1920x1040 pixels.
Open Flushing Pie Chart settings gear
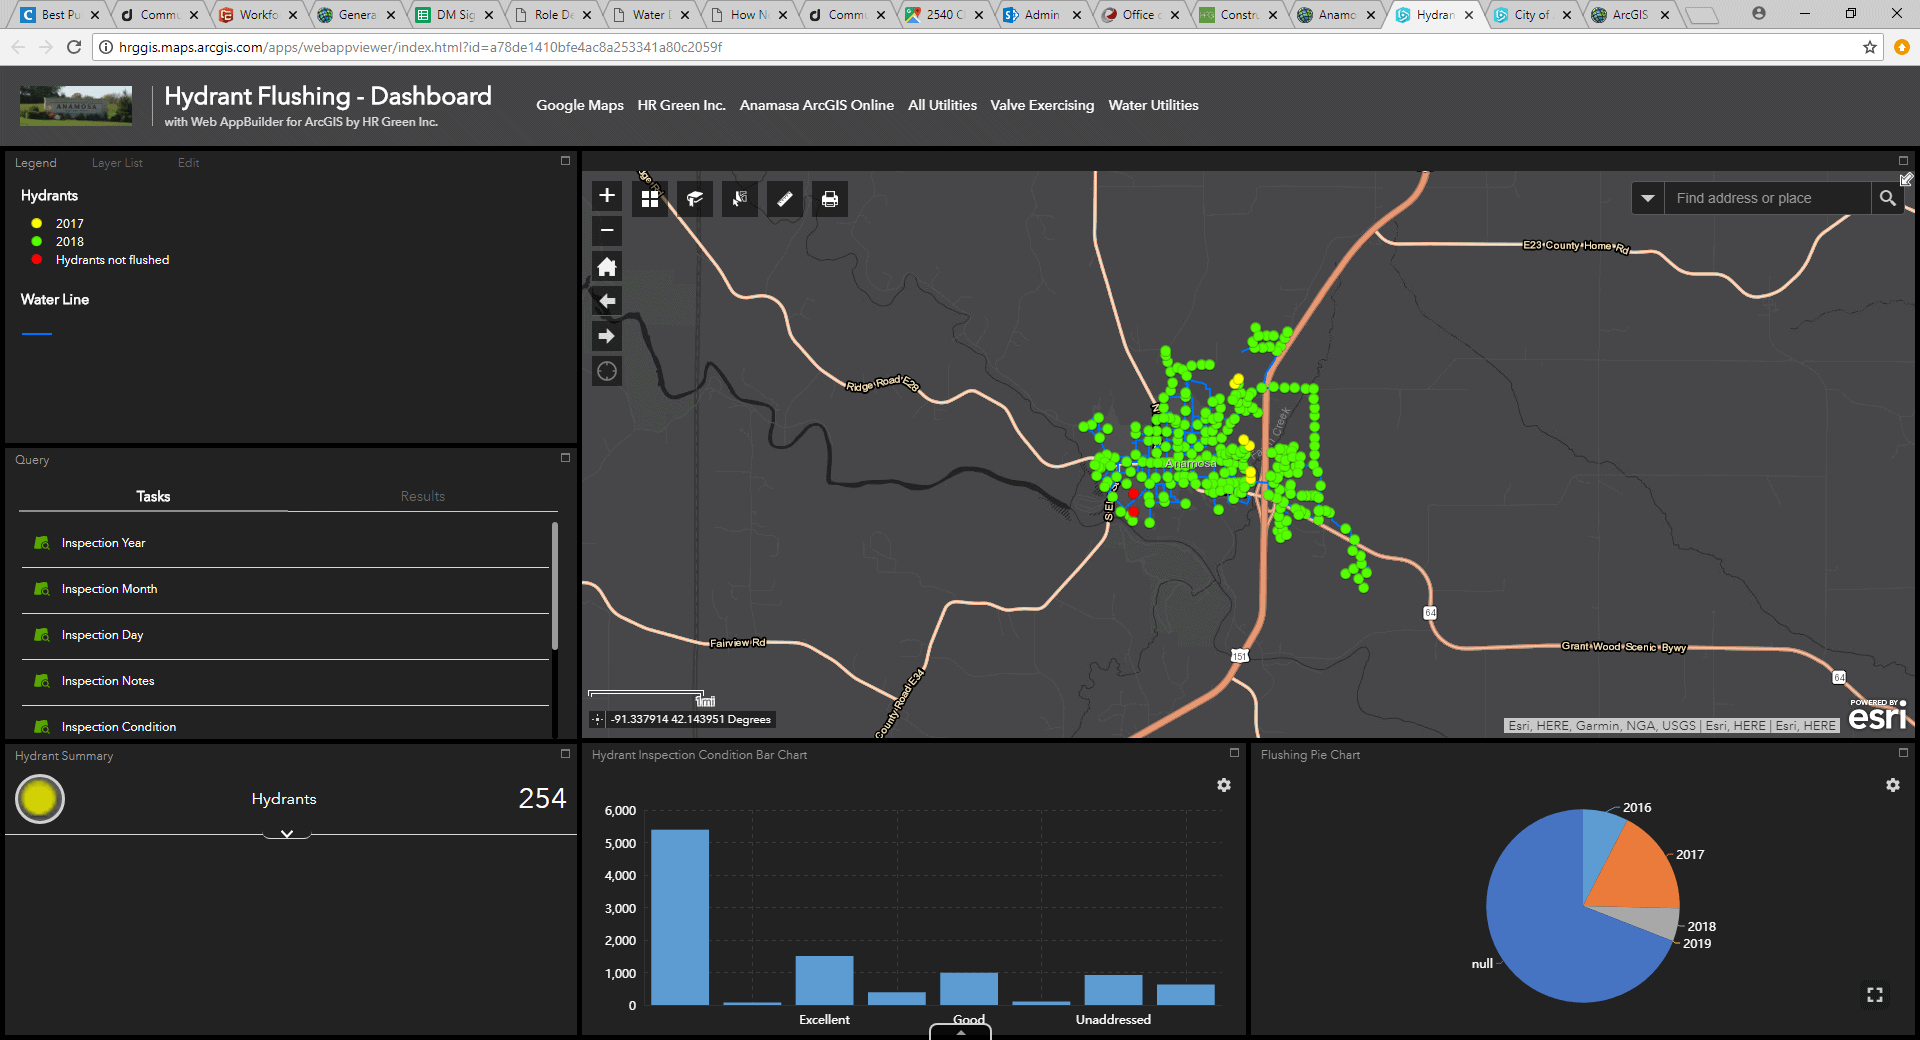click(x=1892, y=785)
